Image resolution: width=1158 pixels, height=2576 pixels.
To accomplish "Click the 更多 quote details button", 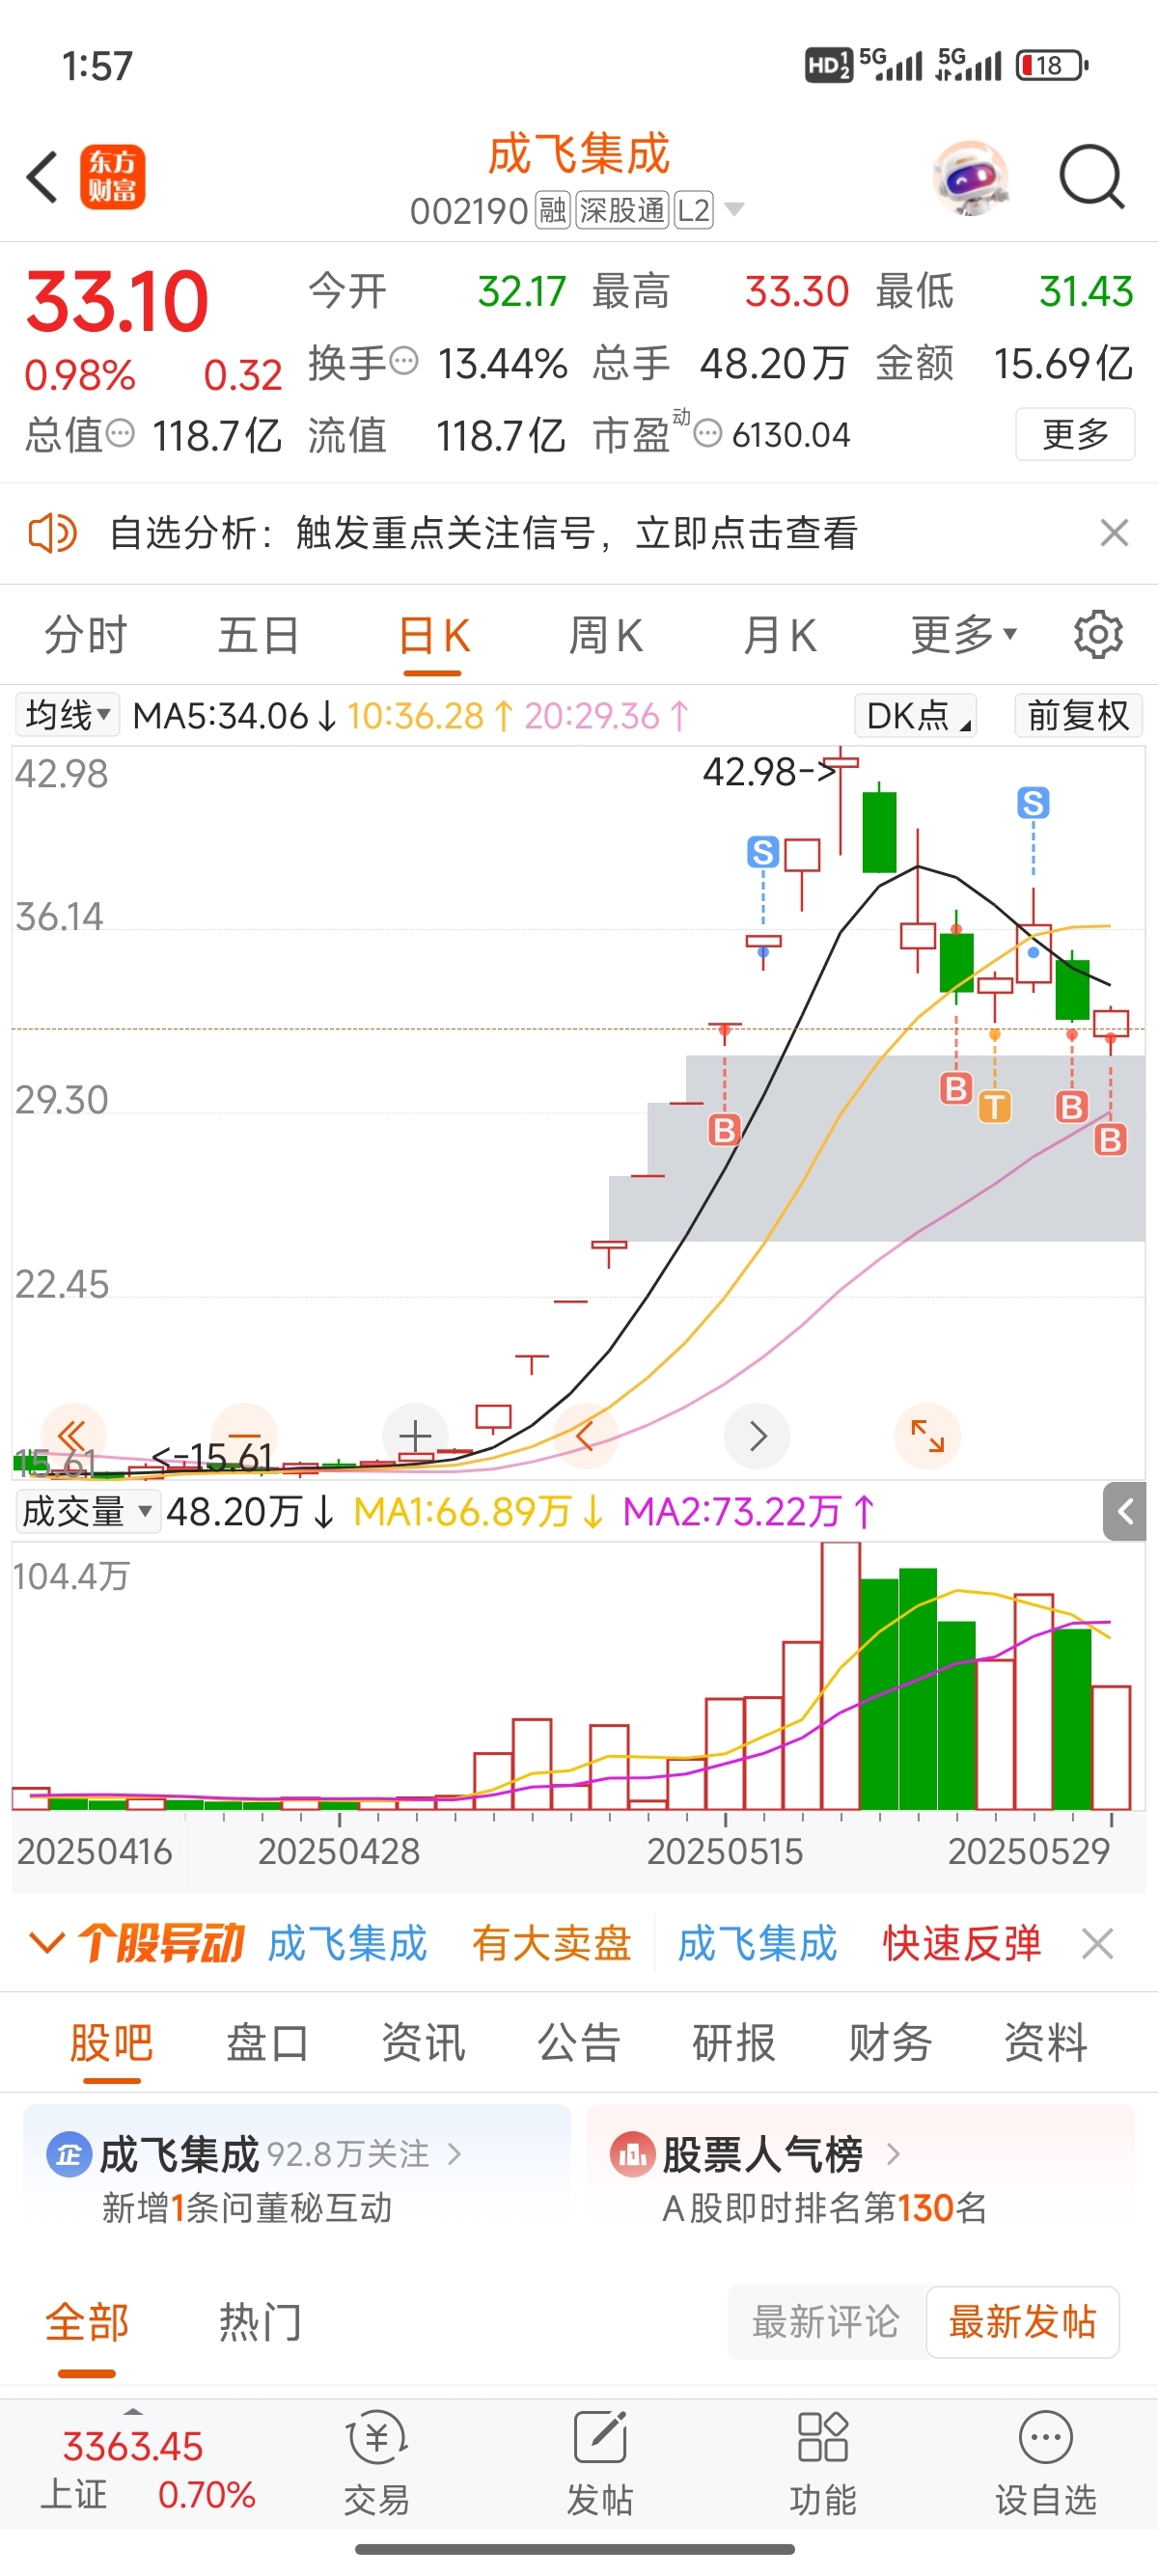I will tap(1075, 434).
